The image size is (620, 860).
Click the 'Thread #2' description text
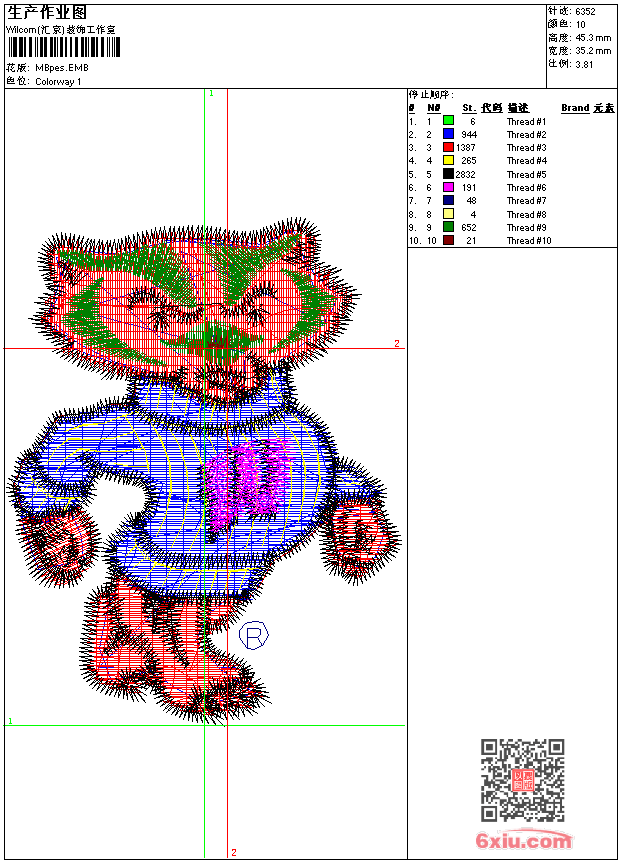[x=526, y=134]
